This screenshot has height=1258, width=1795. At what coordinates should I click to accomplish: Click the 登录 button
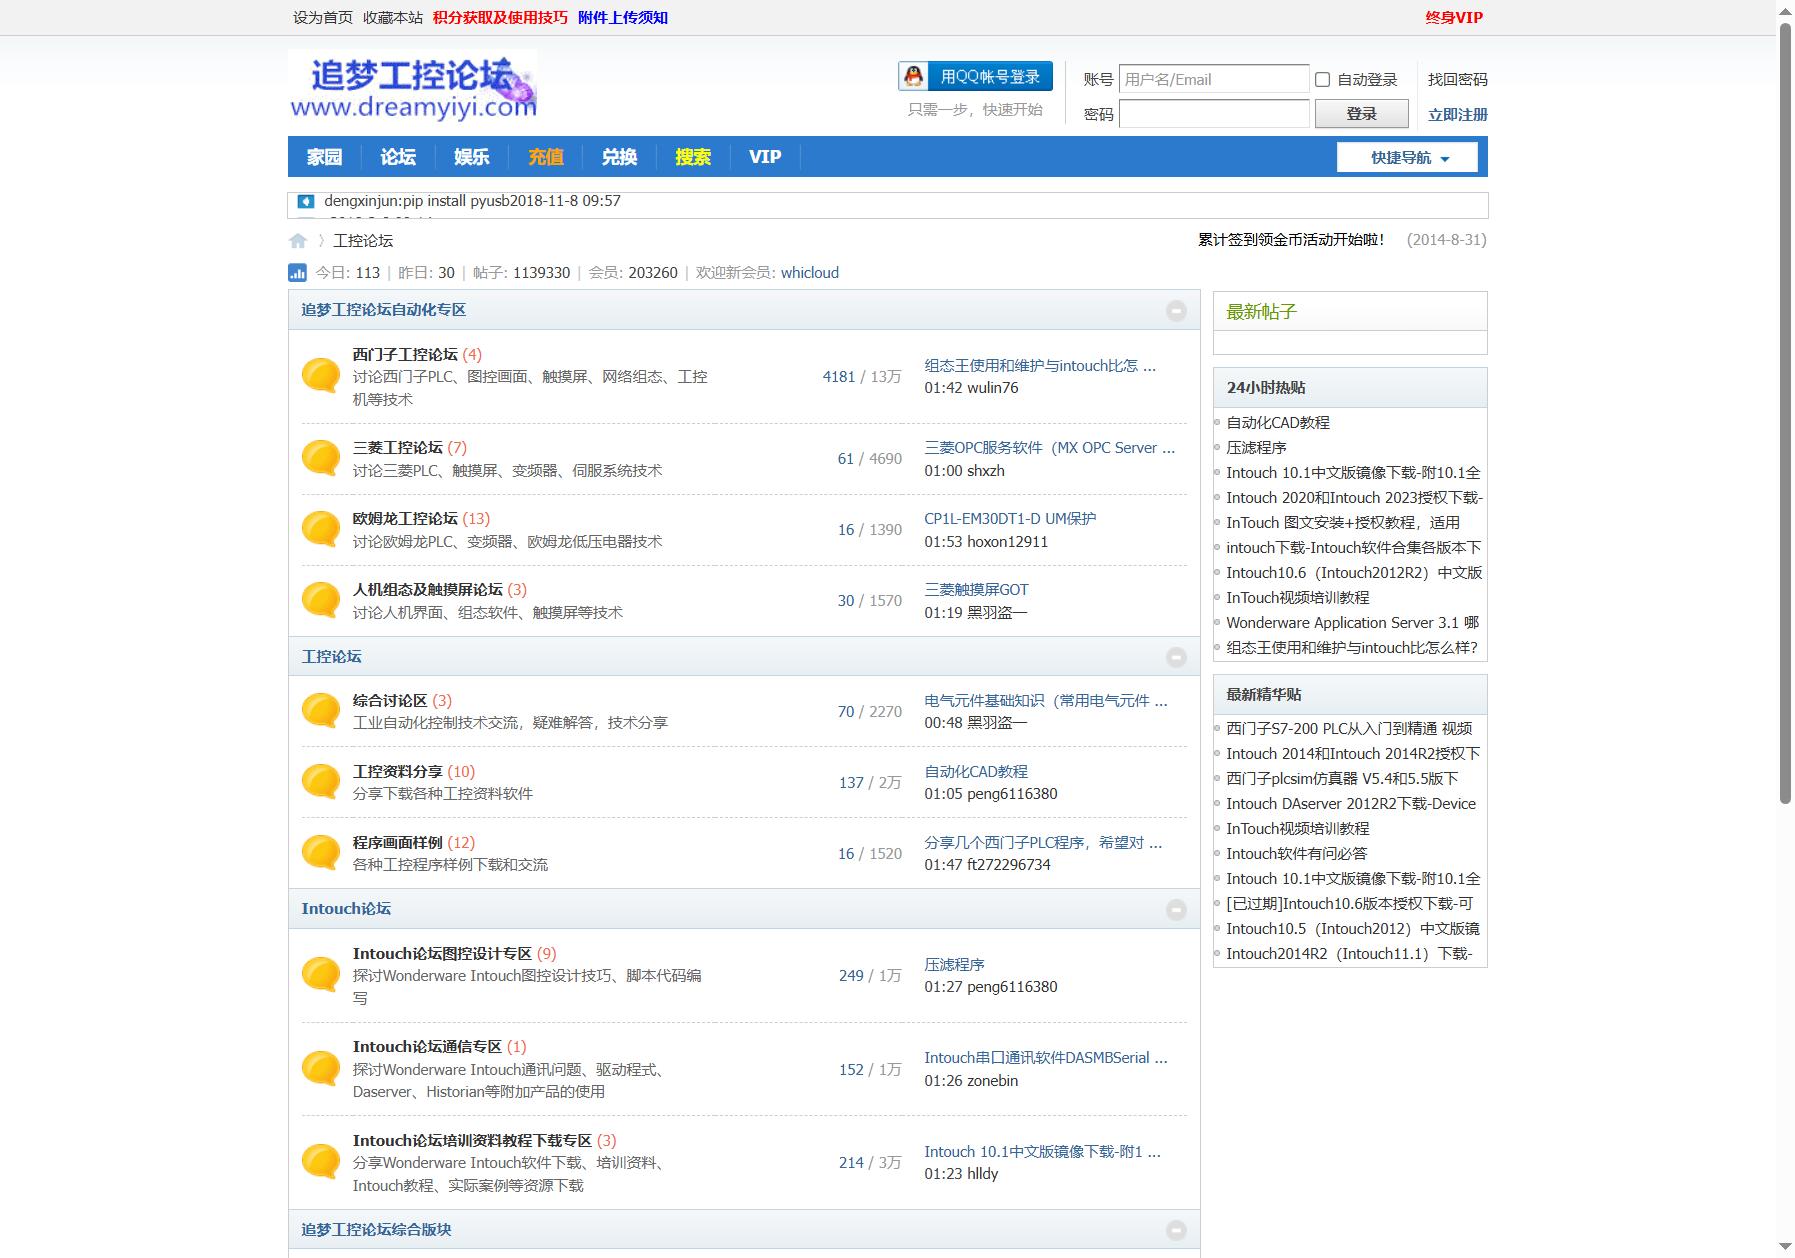click(x=1361, y=114)
